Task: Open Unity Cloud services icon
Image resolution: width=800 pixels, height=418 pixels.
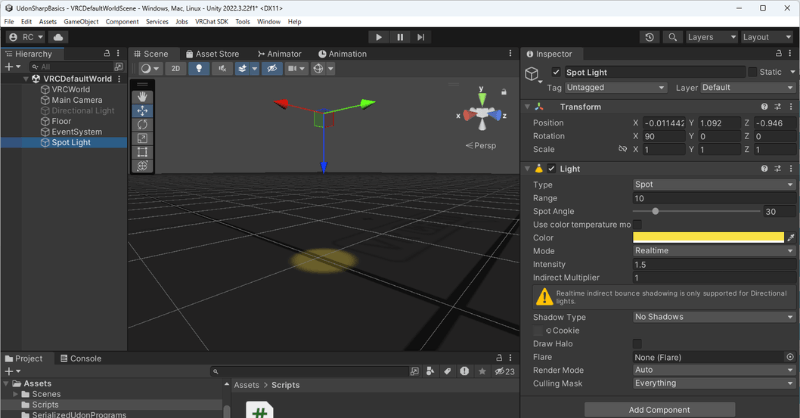Action: pos(58,37)
